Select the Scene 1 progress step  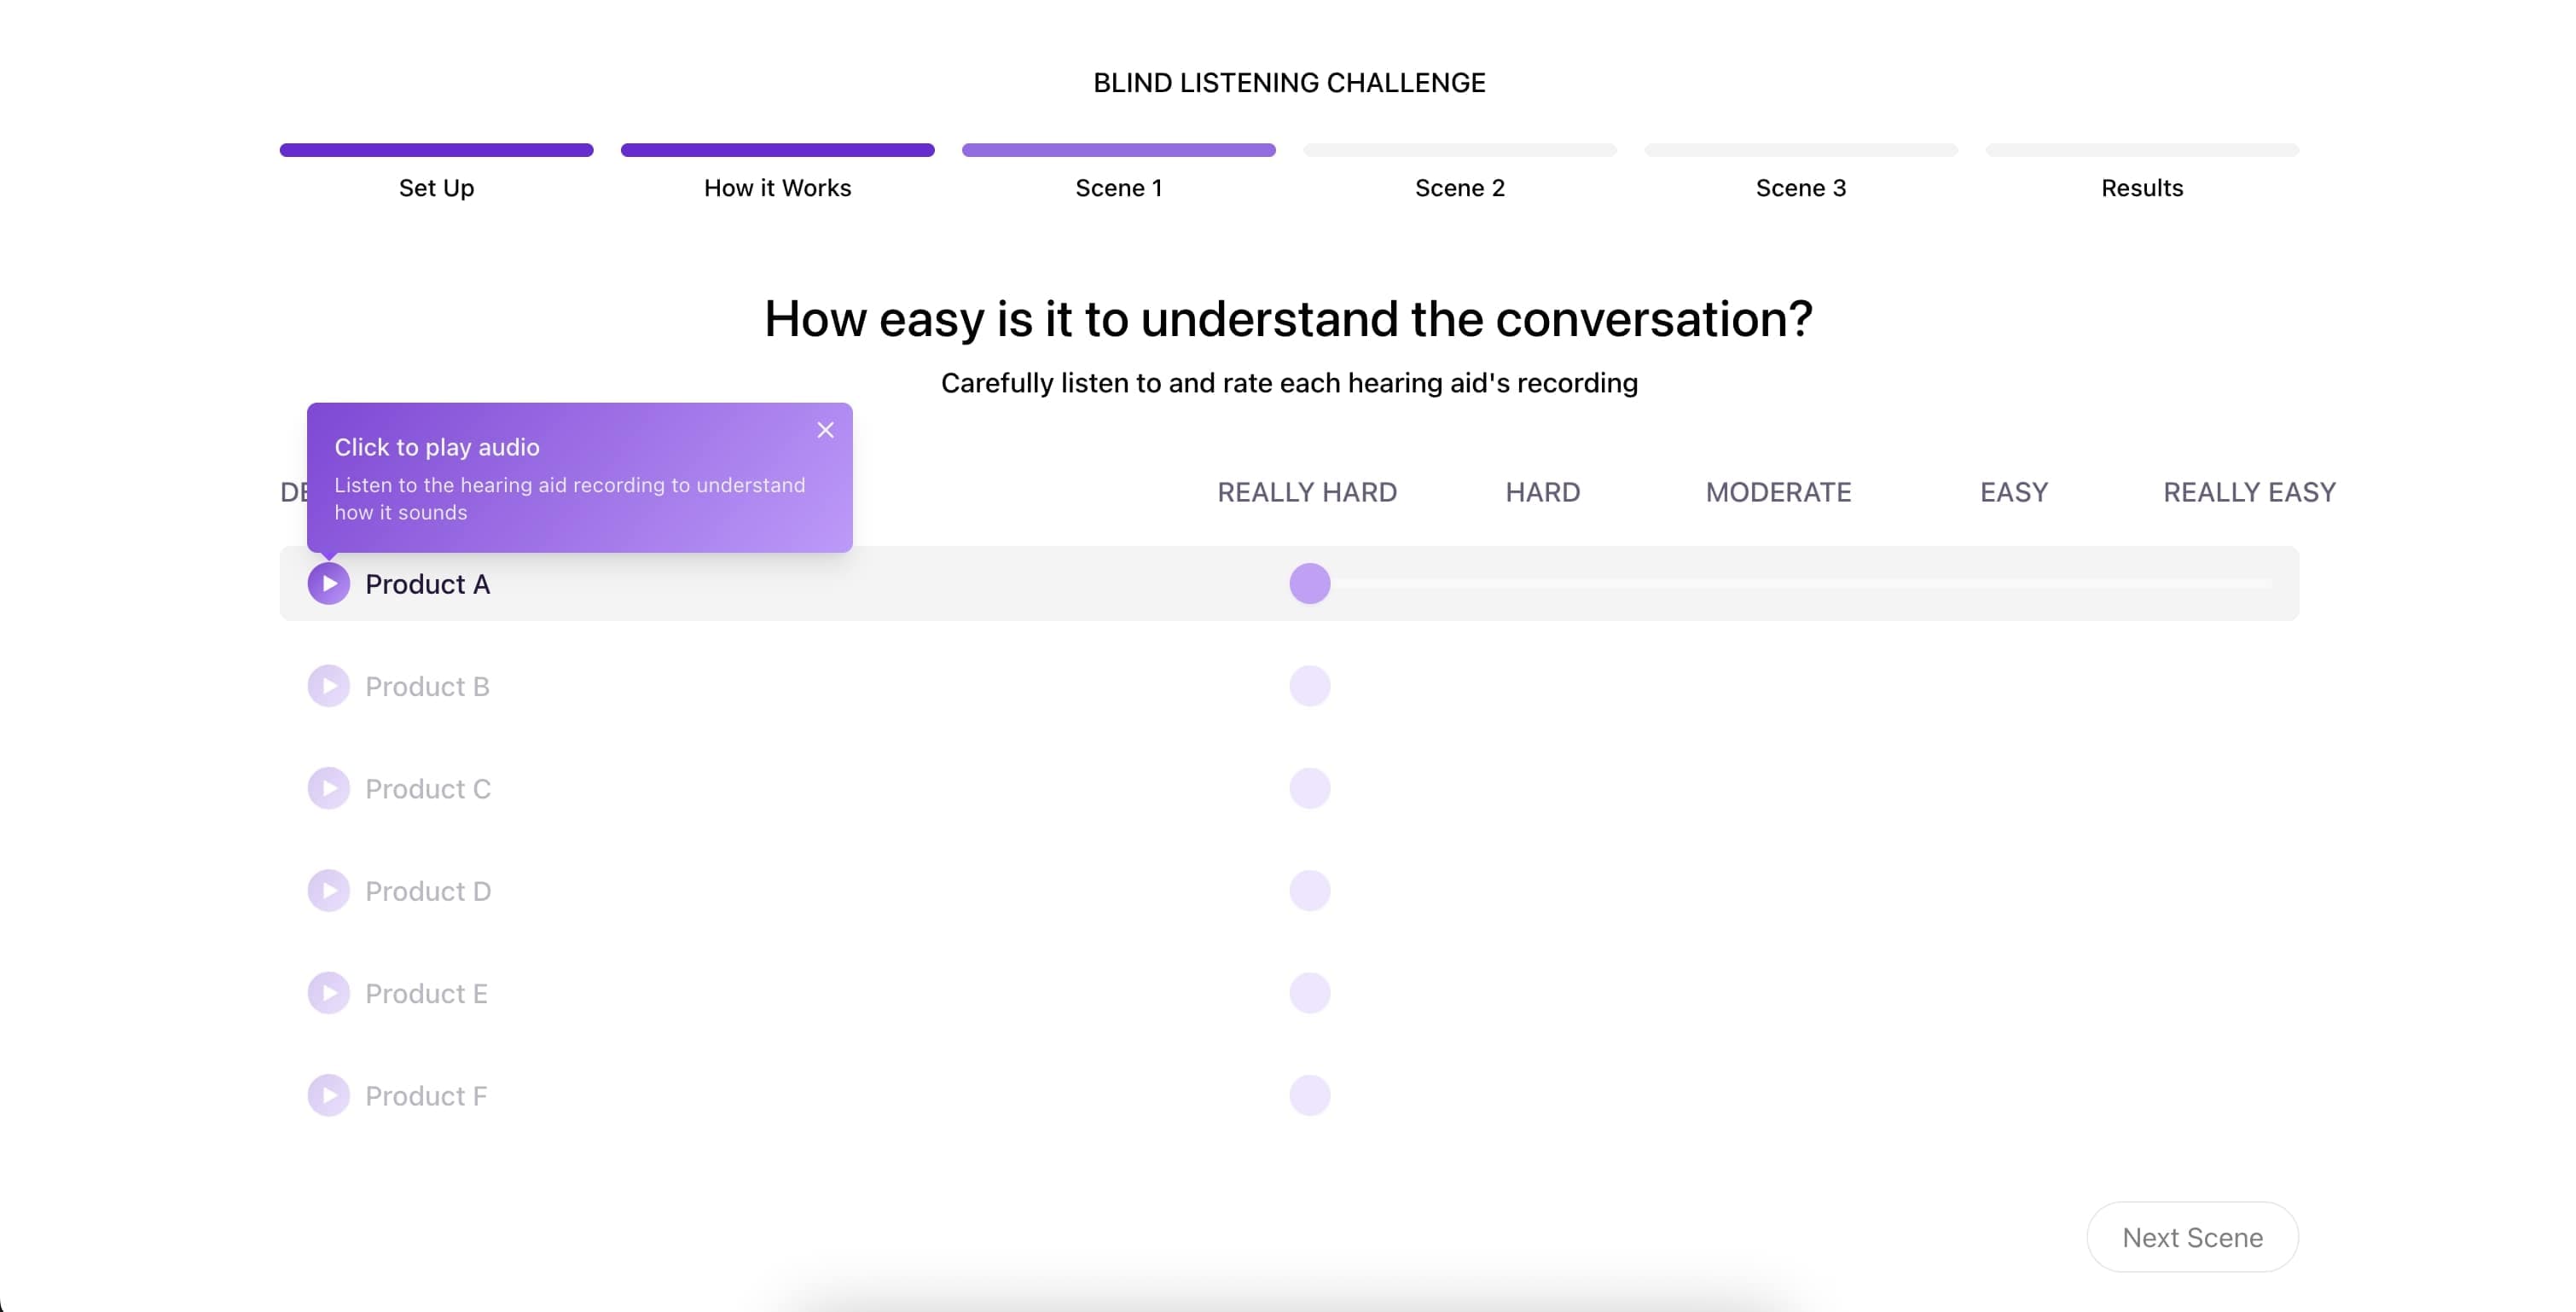point(1118,187)
